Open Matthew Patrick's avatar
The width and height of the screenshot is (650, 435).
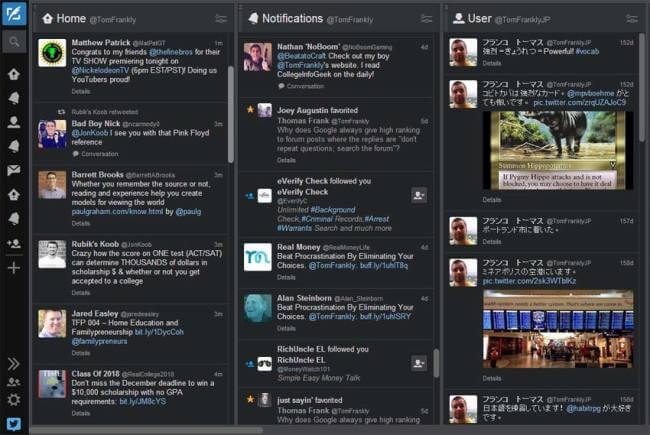click(x=52, y=53)
